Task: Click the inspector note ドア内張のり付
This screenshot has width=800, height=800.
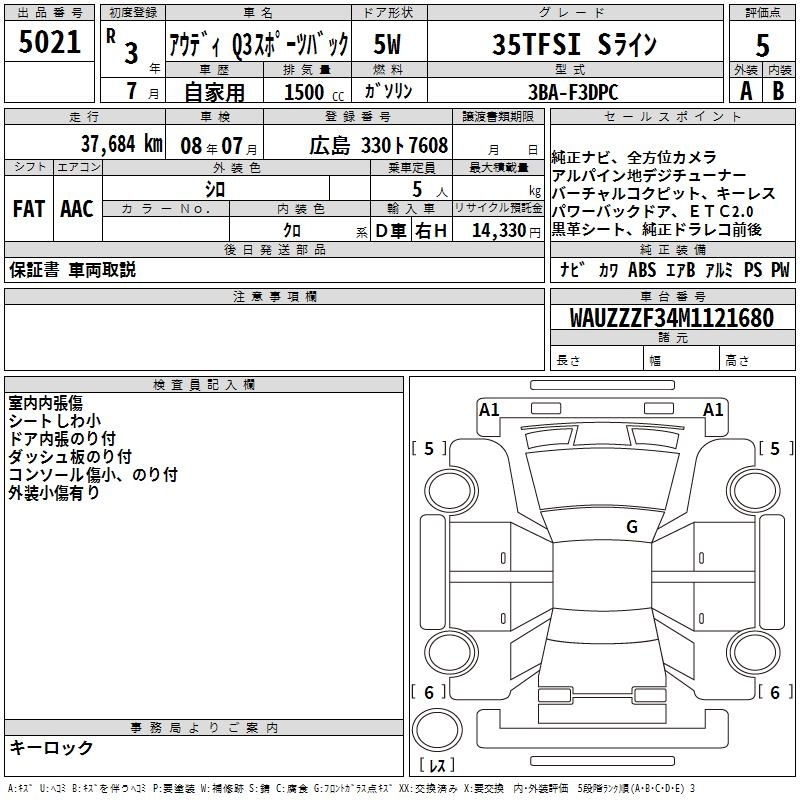Action: 62,439
